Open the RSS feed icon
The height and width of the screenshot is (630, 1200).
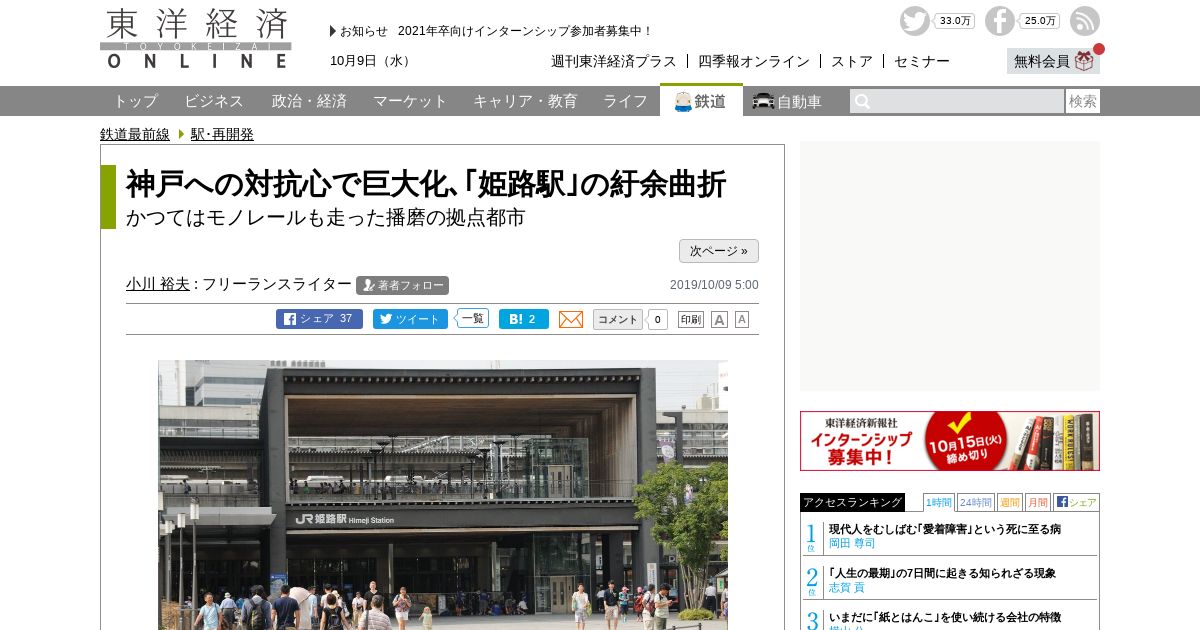coord(1085,21)
